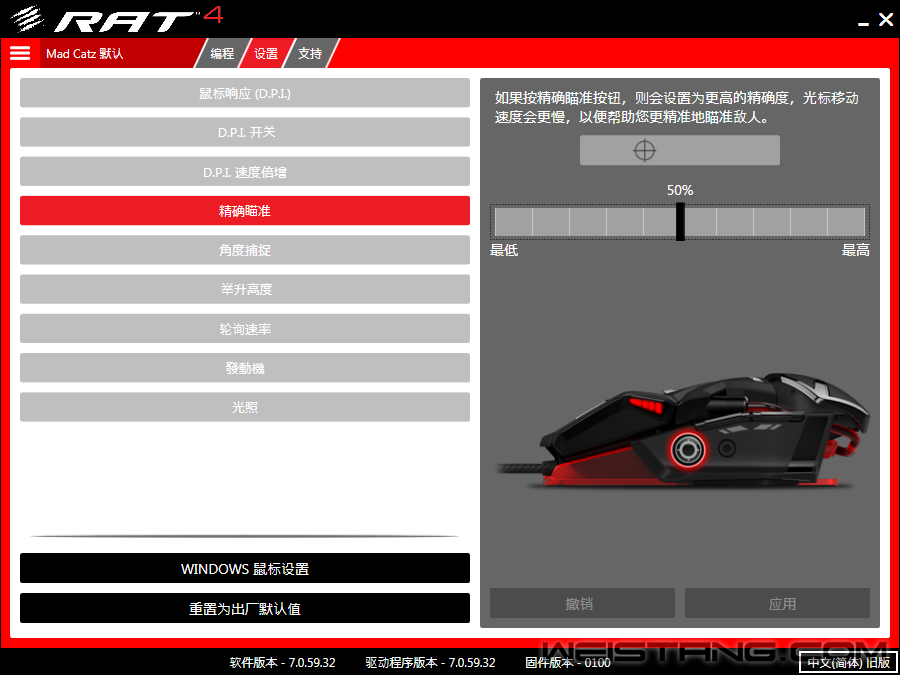
Task: Click the 固件版本 - 0100 text
Action: 568,662
